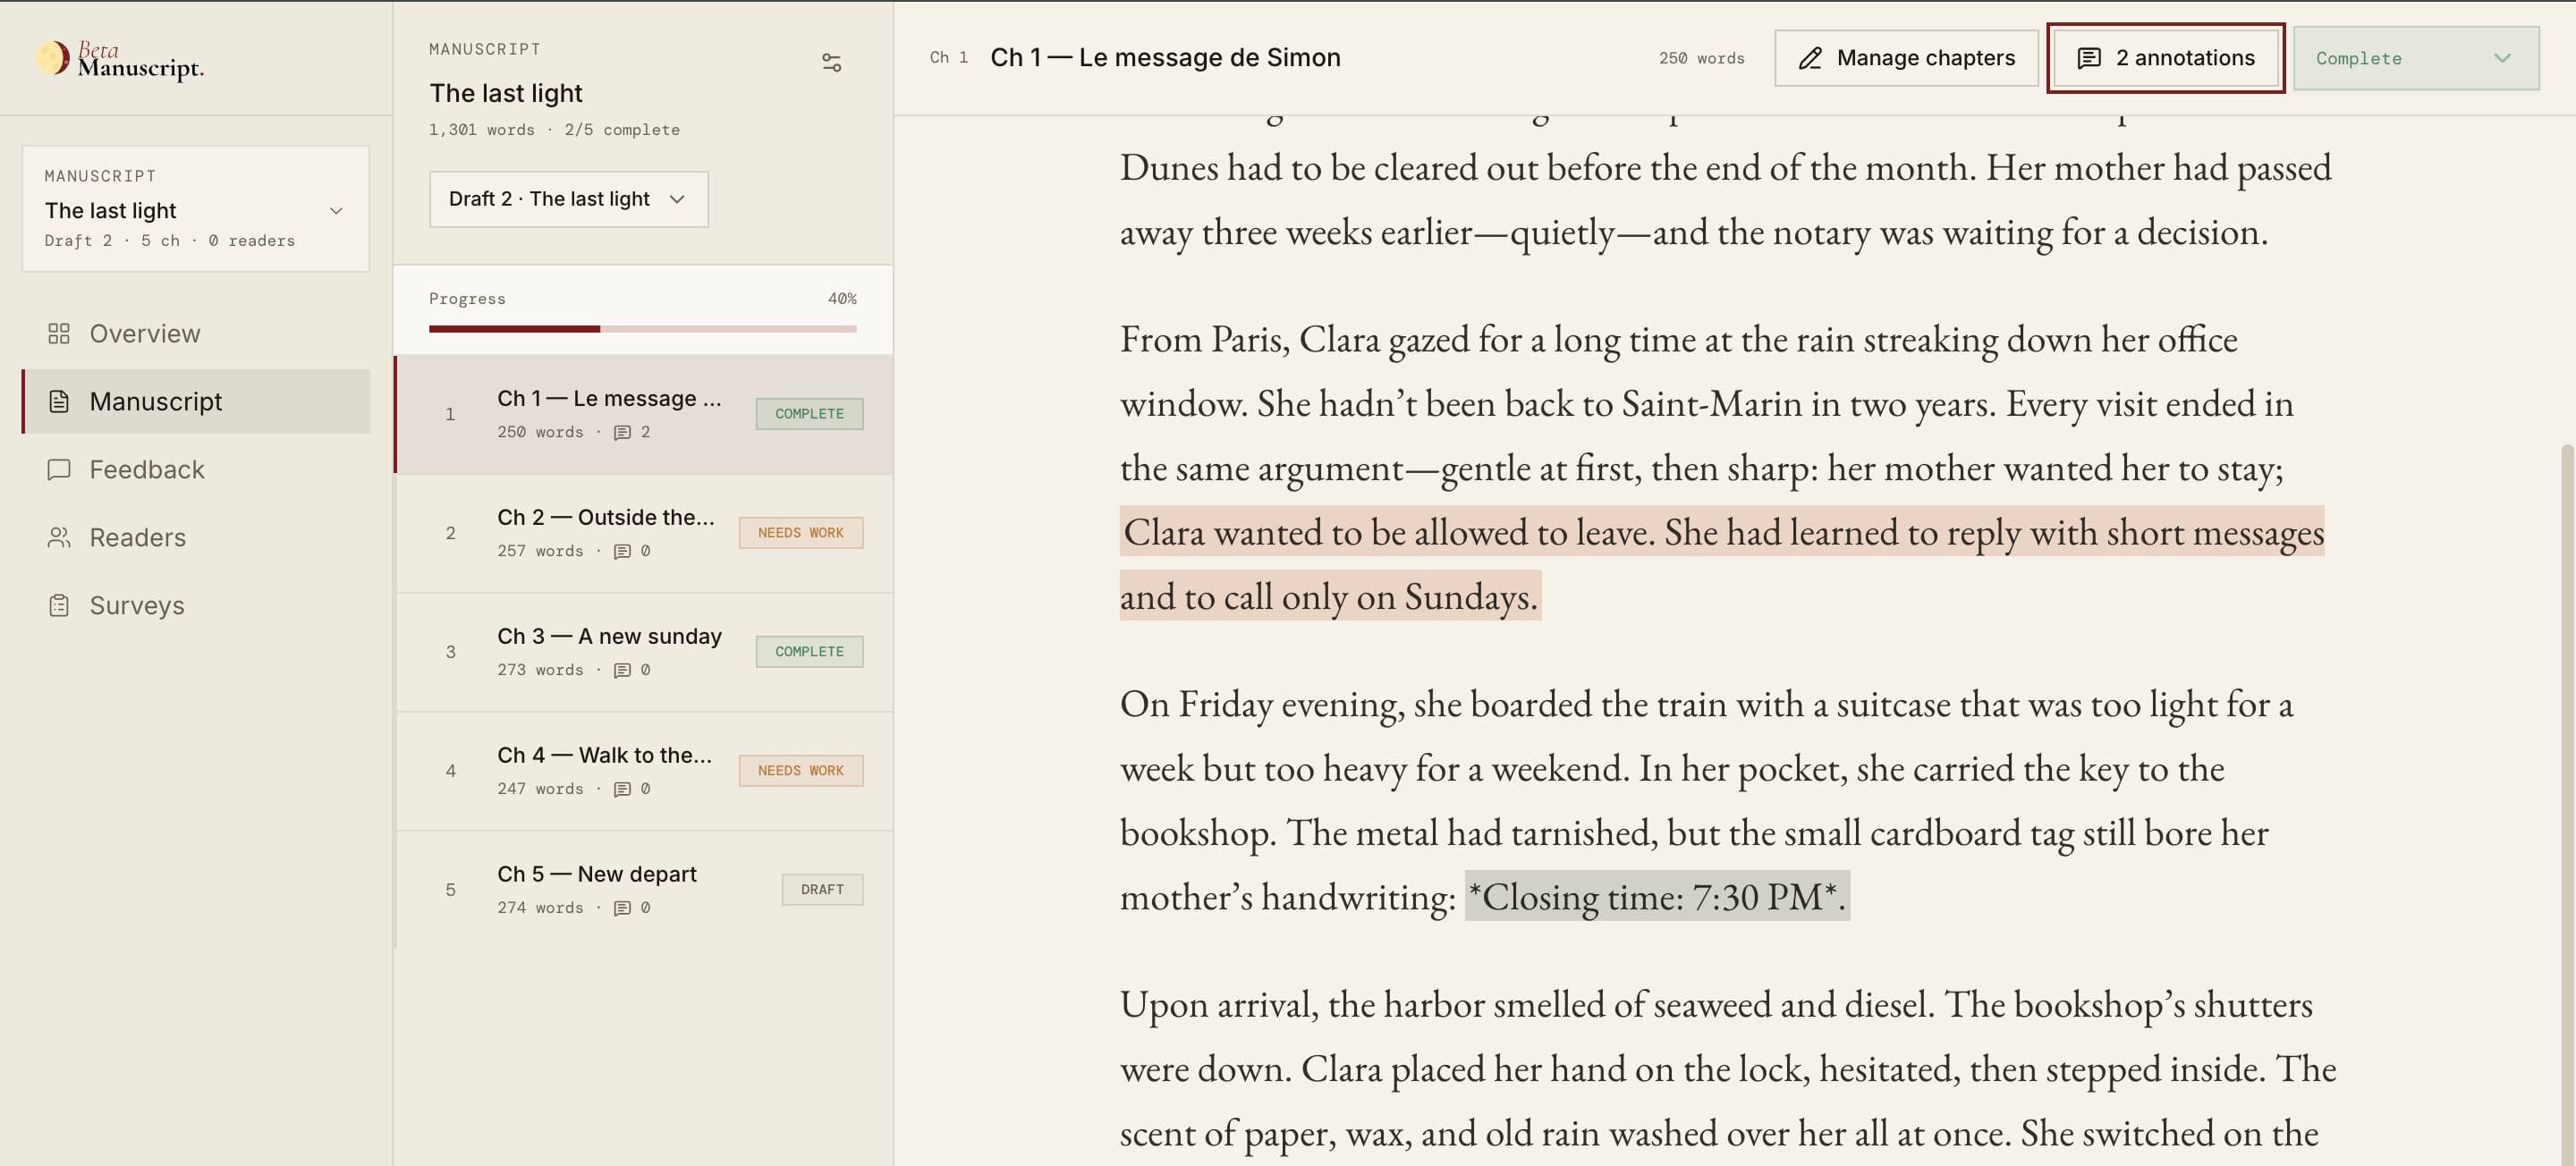The height and width of the screenshot is (1166, 2576).
Task: Click the chapter title 'Ch 1 — Le message de Simon'
Action: point(1165,58)
